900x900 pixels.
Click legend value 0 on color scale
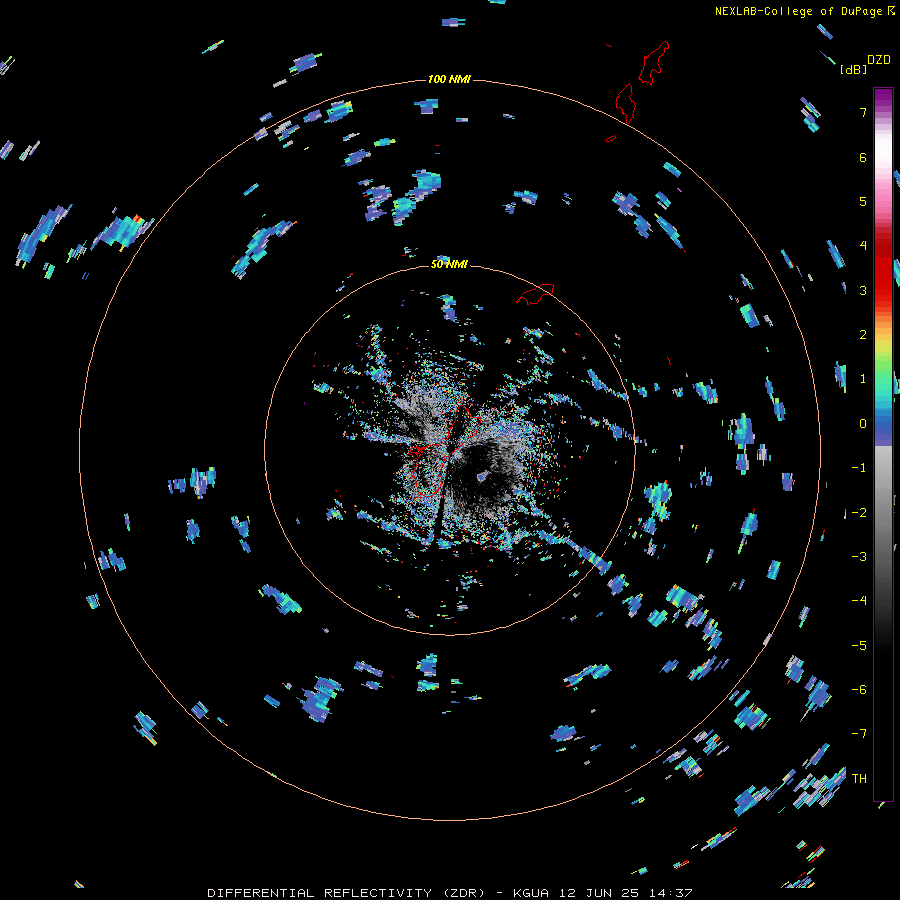863,424
